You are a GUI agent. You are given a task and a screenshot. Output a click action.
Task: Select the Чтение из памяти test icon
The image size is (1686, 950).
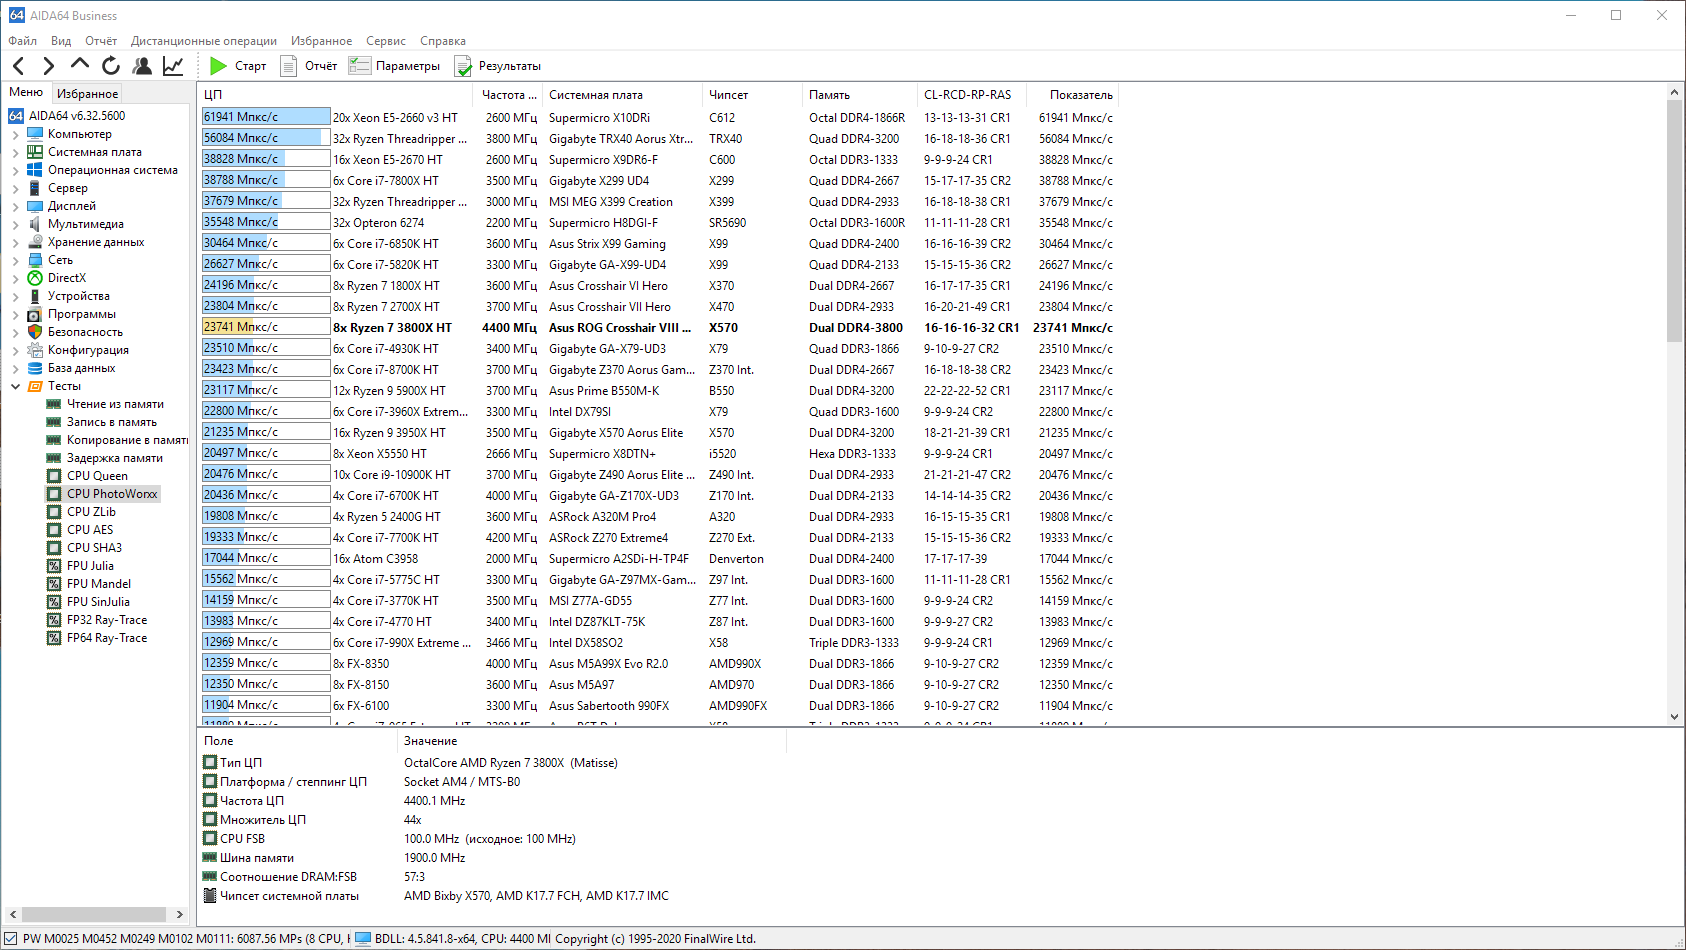54,404
